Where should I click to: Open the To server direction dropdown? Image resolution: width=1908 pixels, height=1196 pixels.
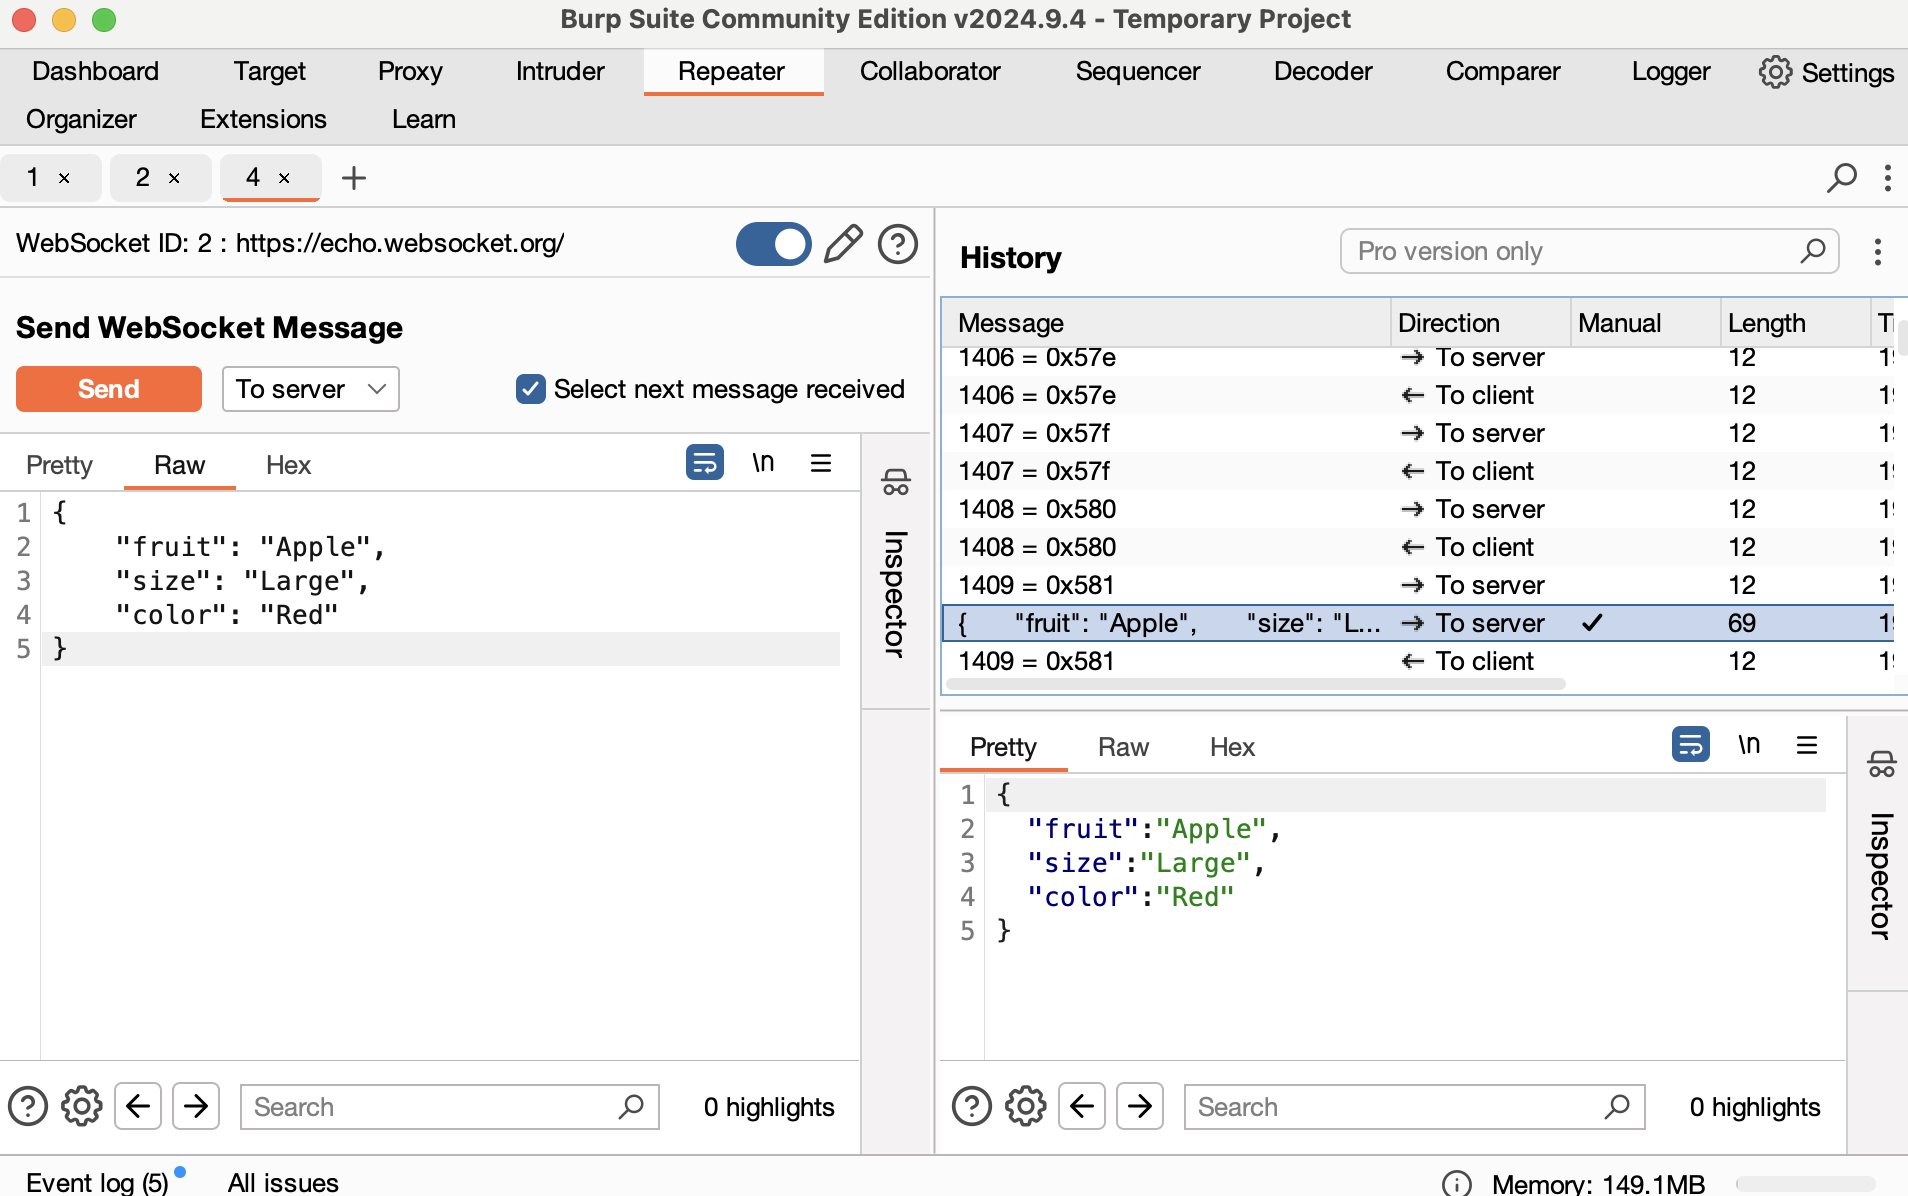310,389
